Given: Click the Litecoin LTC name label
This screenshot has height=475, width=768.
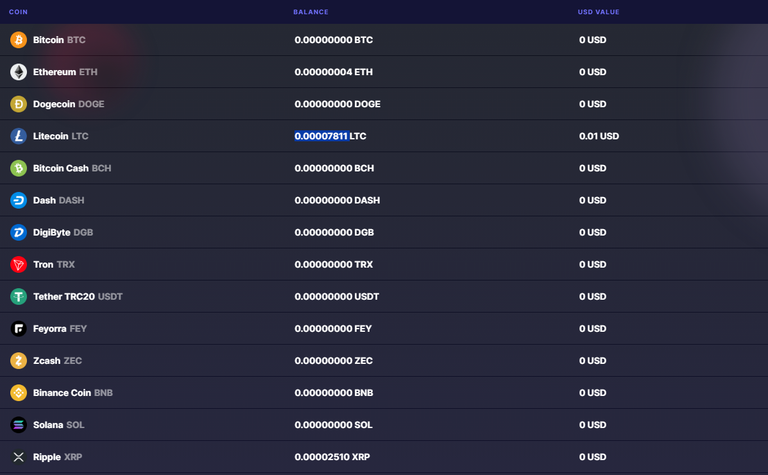Looking at the screenshot, I should coord(61,136).
